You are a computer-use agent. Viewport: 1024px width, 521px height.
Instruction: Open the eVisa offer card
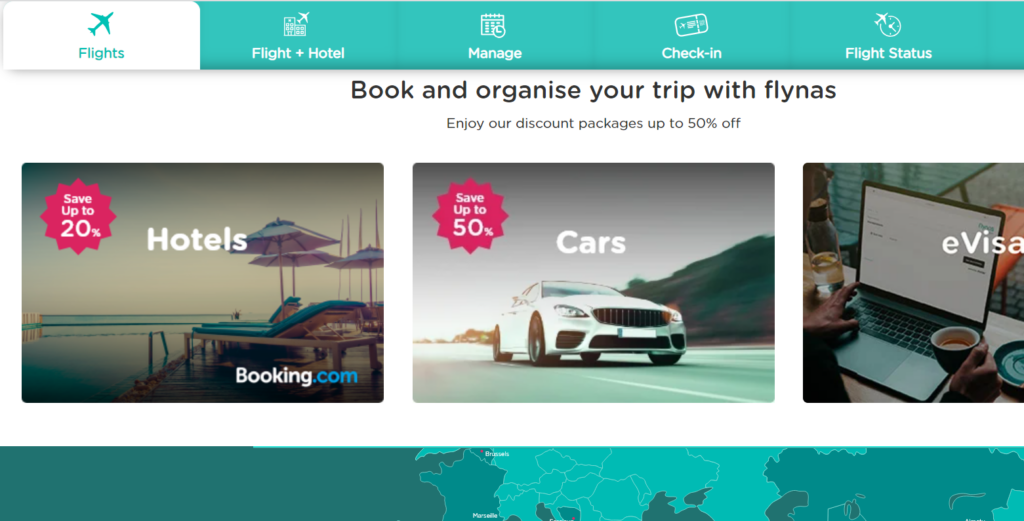[x=913, y=283]
